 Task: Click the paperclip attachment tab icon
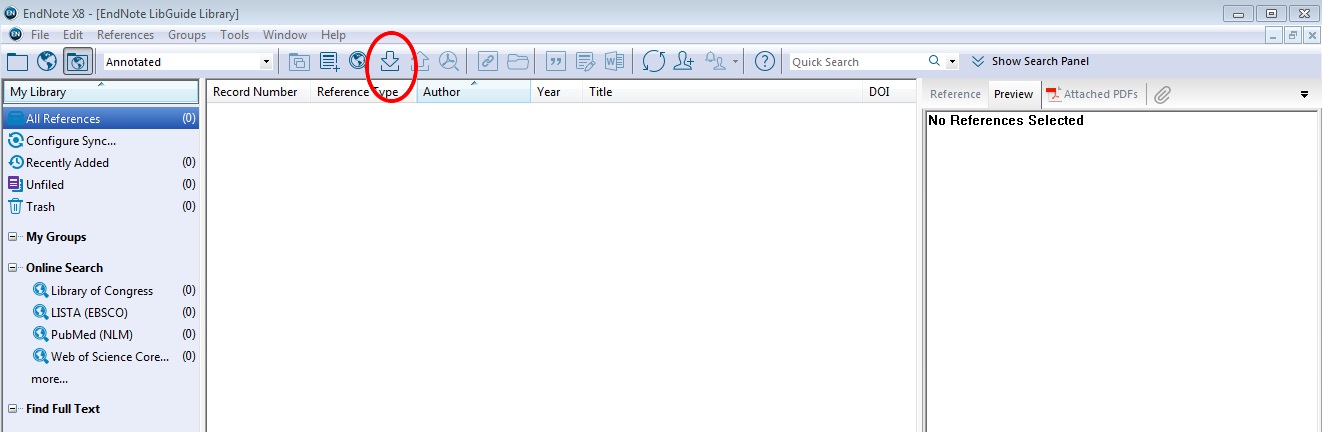click(1162, 94)
